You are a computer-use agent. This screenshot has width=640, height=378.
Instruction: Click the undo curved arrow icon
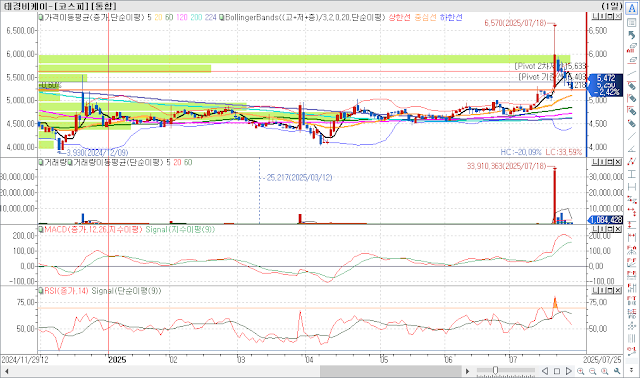tap(631, 36)
